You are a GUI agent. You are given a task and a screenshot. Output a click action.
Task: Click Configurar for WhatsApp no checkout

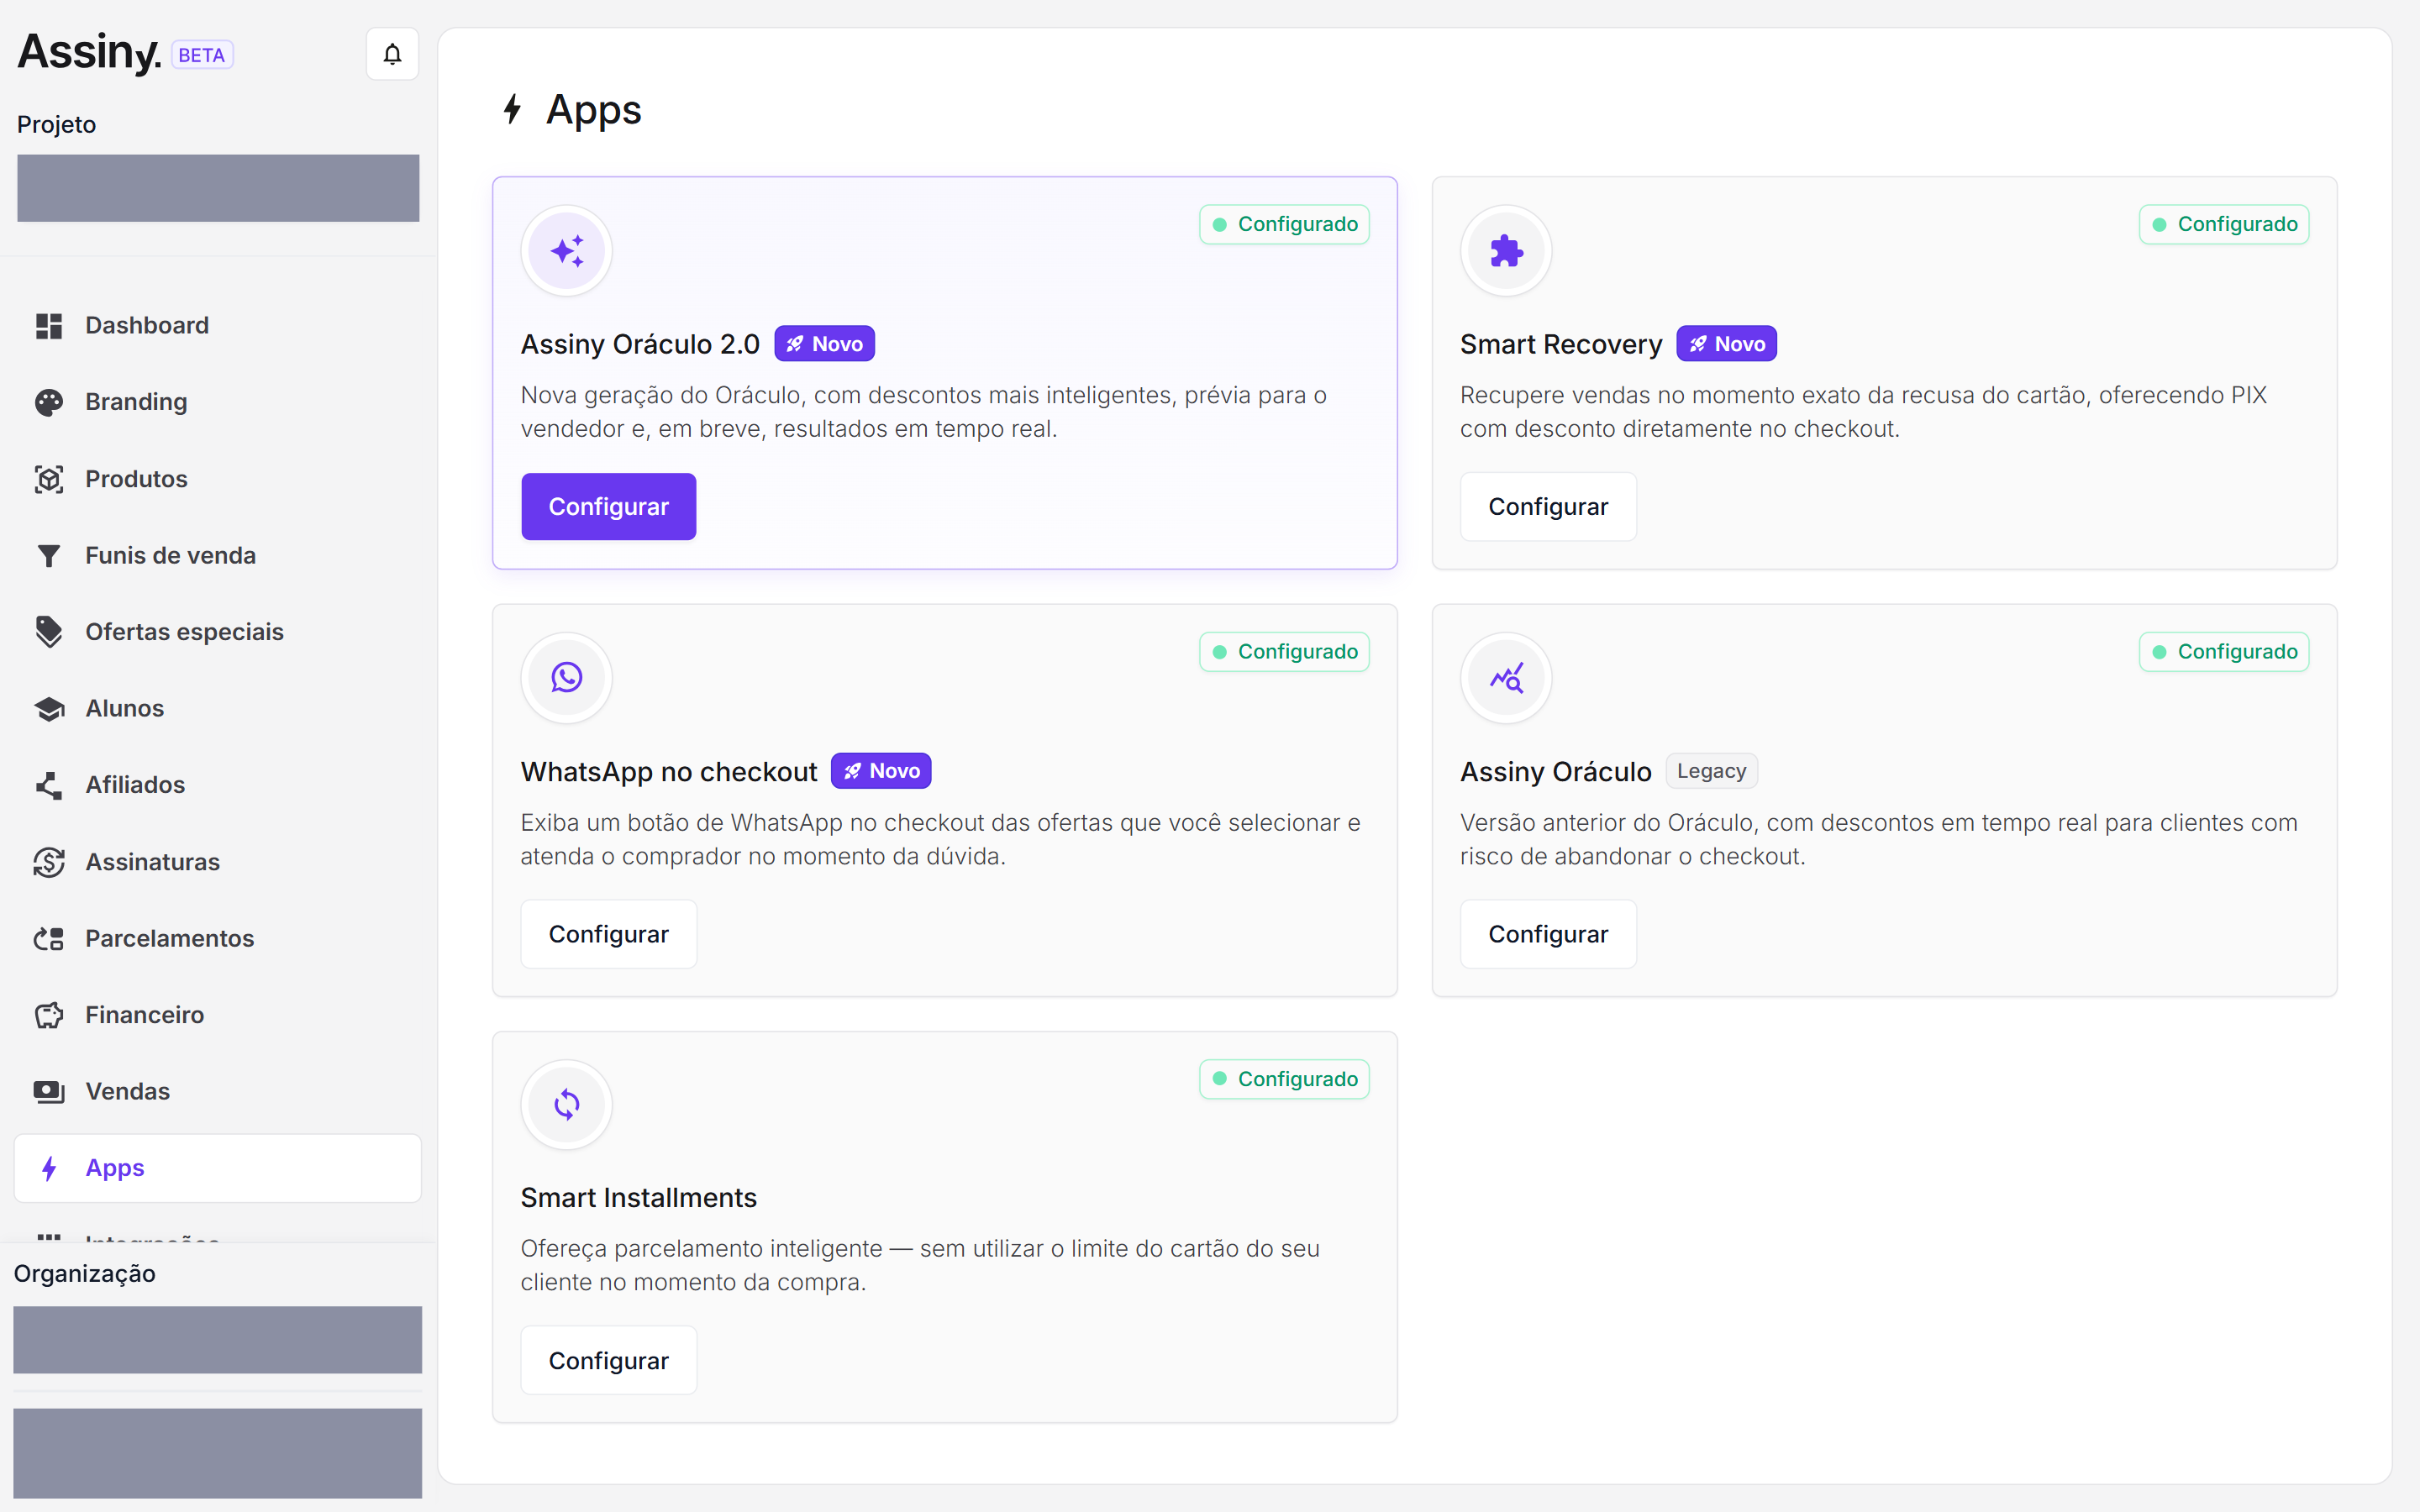coord(608,934)
